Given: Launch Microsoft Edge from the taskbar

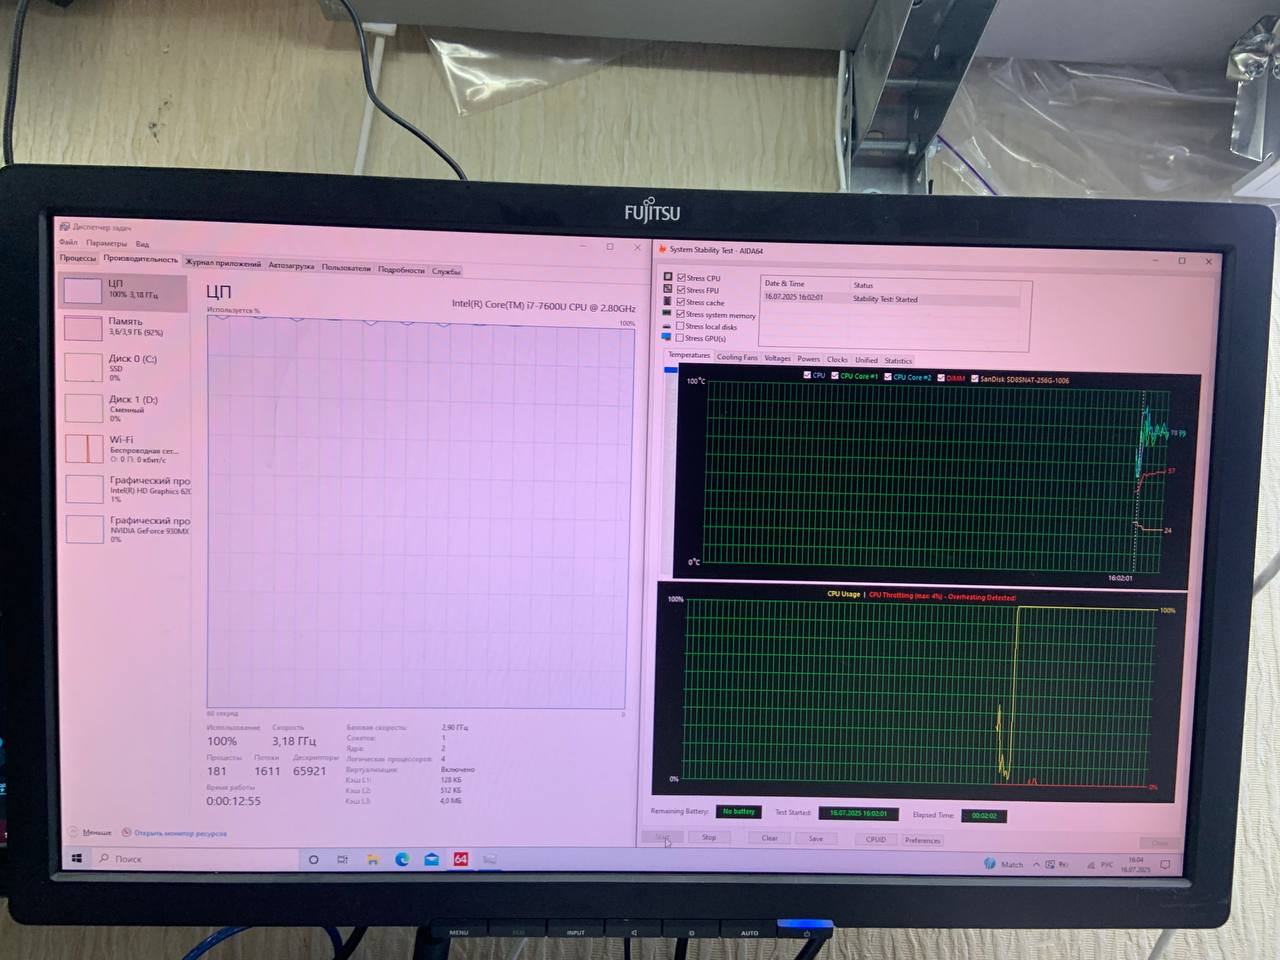Looking at the screenshot, I should 402,859.
